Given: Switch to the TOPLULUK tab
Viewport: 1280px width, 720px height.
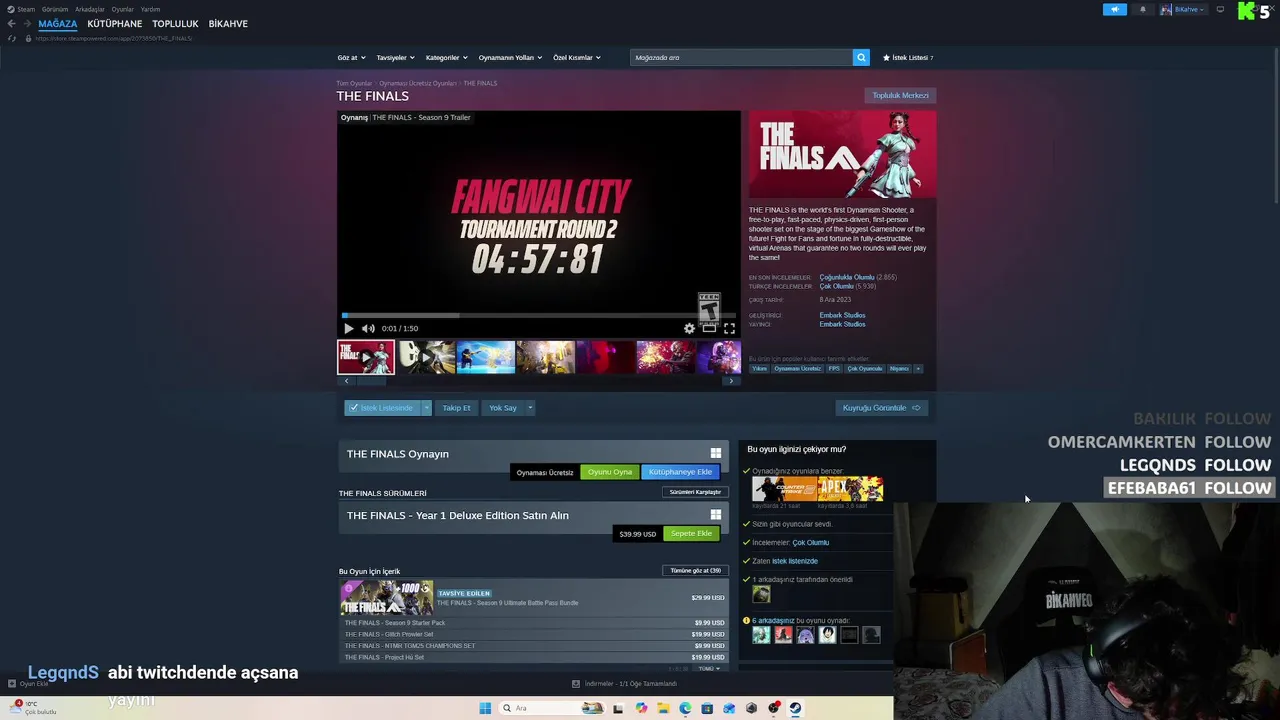Looking at the screenshot, I should 175,23.
